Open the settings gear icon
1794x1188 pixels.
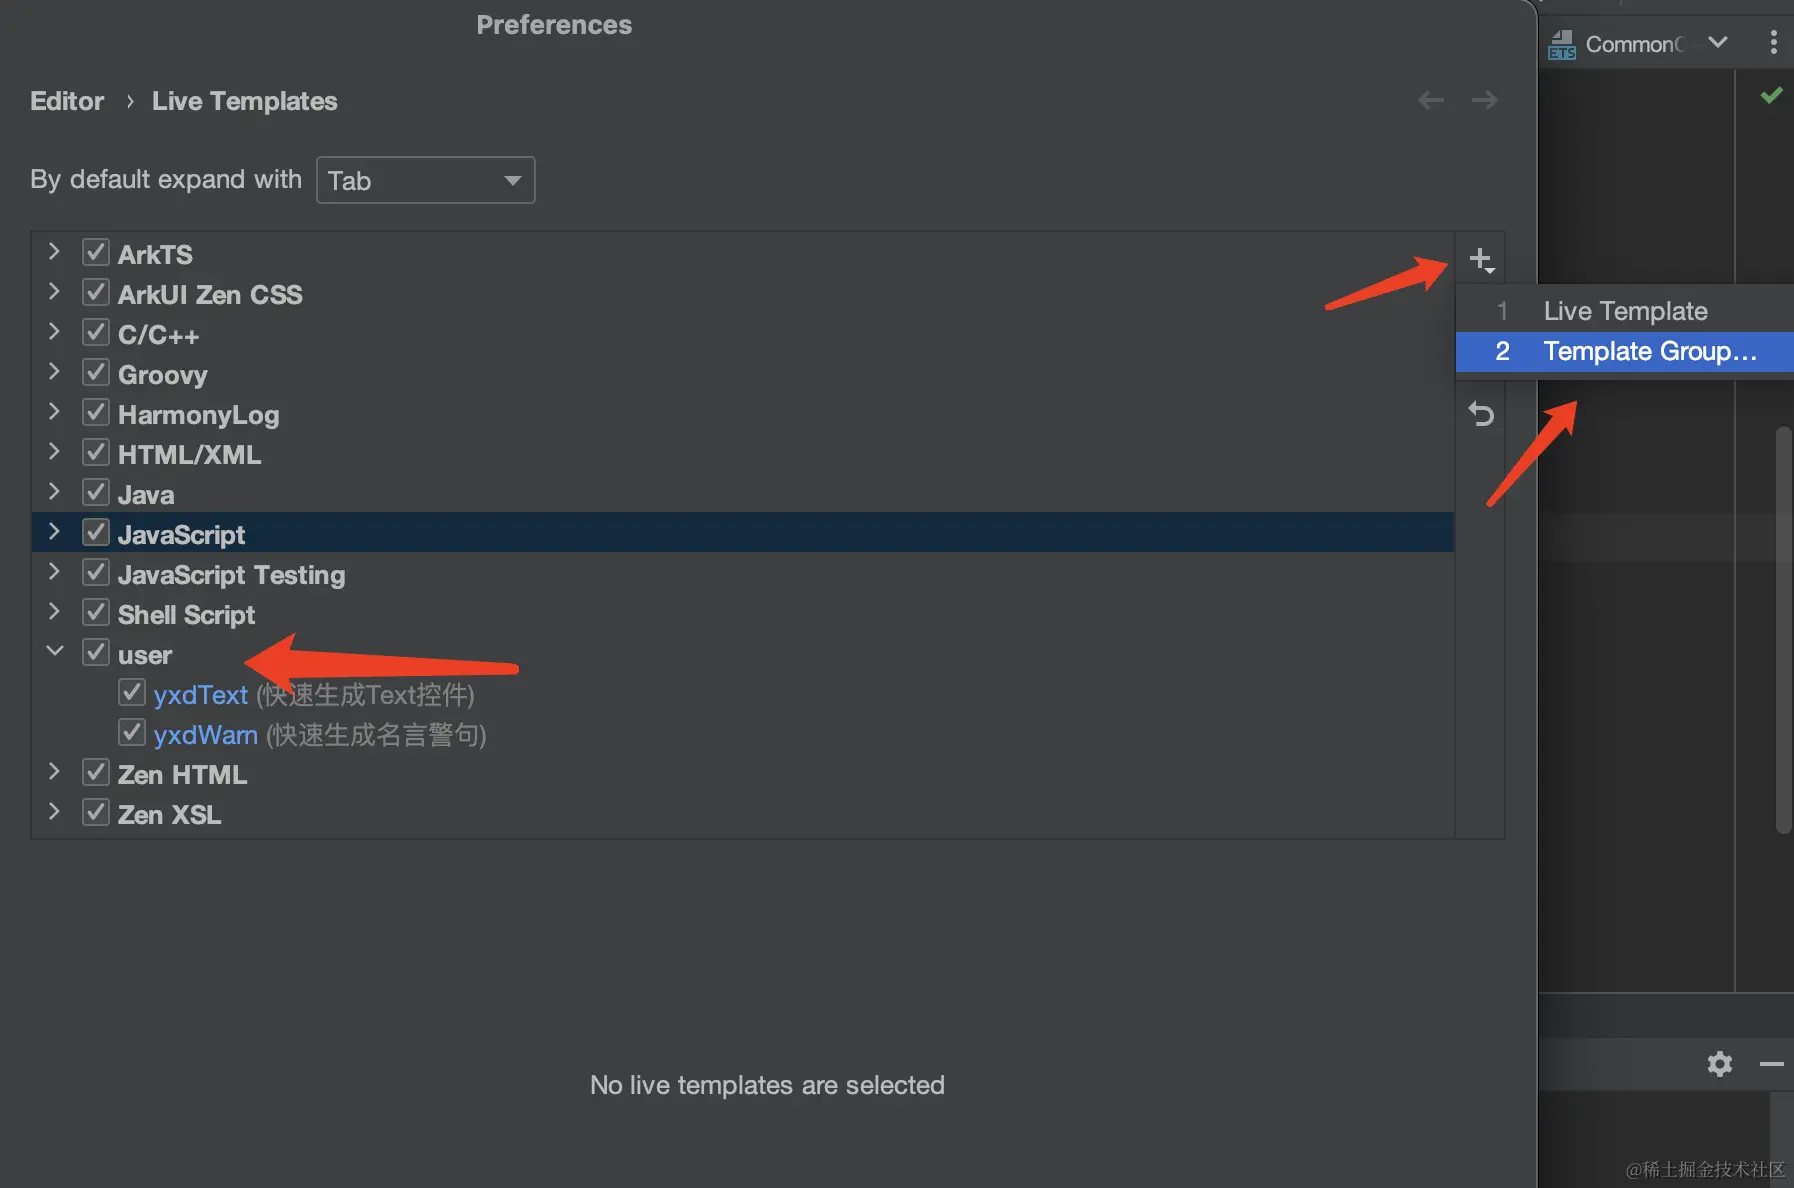tap(1719, 1063)
